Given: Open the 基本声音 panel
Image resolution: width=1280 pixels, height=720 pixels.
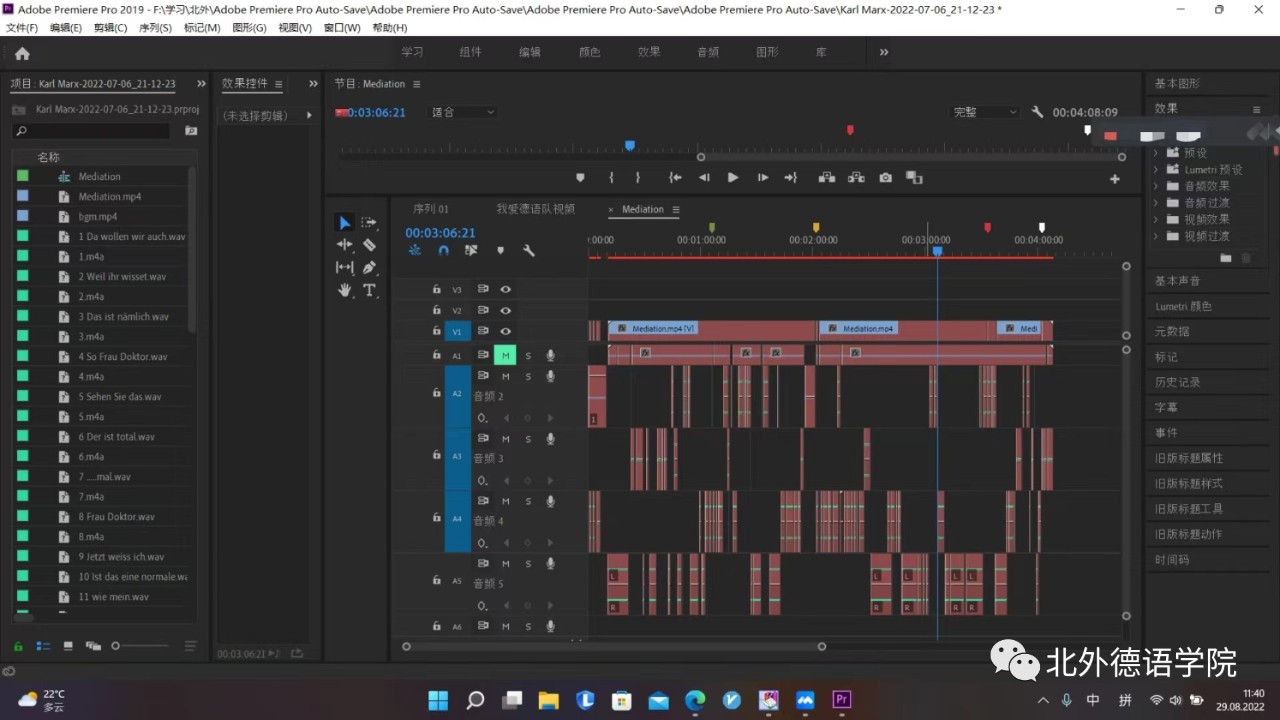Looking at the screenshot, I should 1177,281.
